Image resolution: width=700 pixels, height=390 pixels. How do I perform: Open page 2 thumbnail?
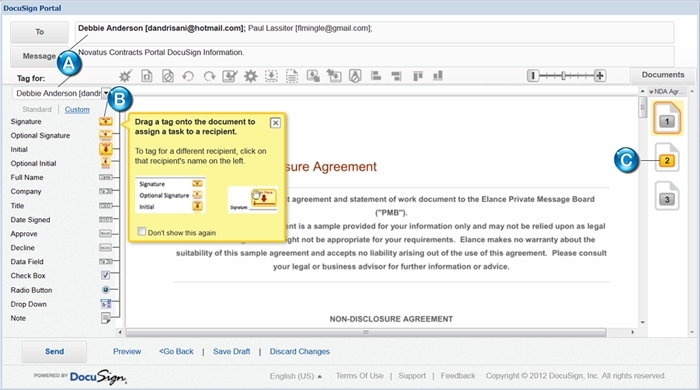pos(667,158)
